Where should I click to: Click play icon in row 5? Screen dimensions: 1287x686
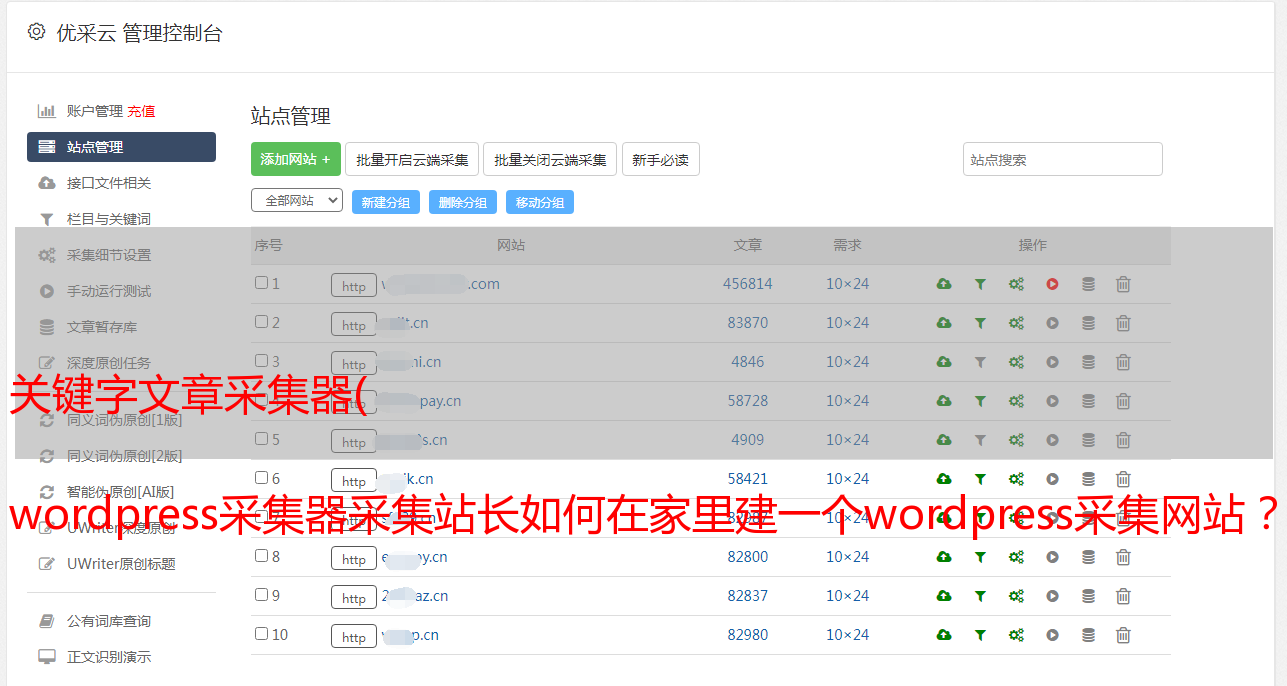pyautogui.click(x=1052, y=440)
